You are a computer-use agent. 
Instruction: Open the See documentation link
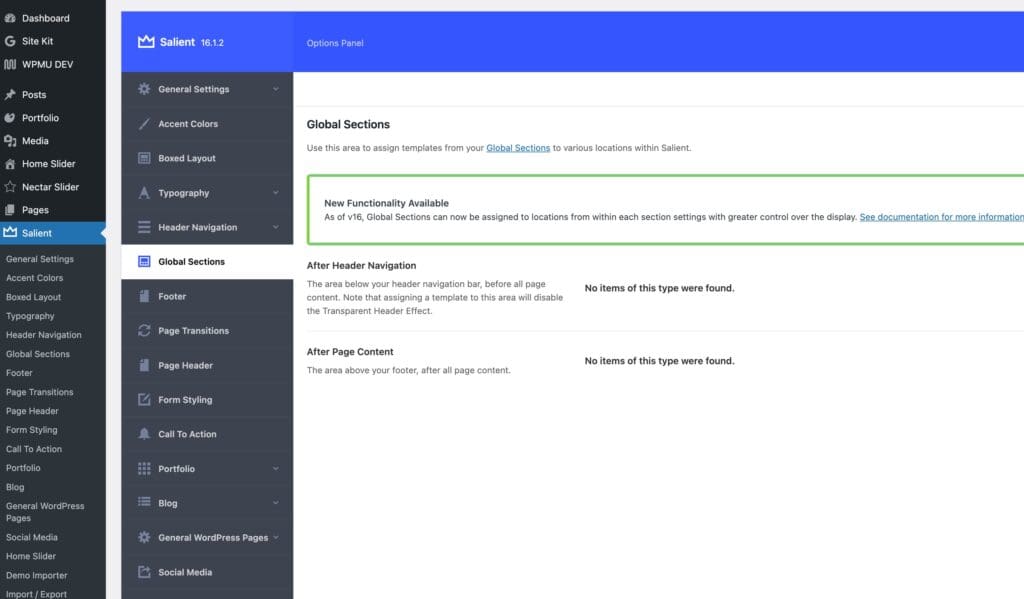[941, 217]
